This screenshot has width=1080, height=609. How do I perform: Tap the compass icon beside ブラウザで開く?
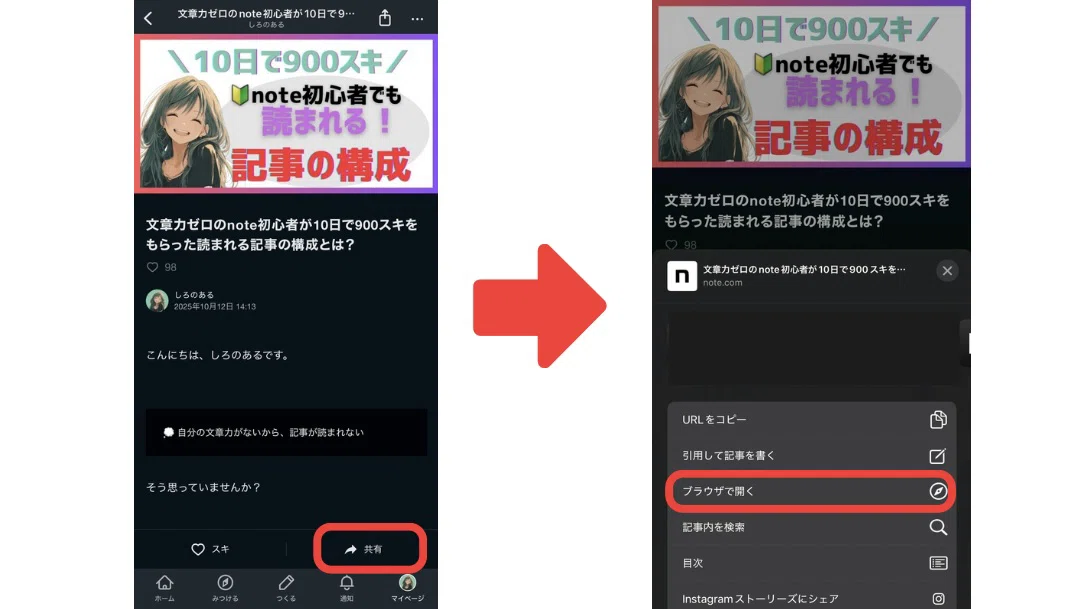[x=938, y=491]
